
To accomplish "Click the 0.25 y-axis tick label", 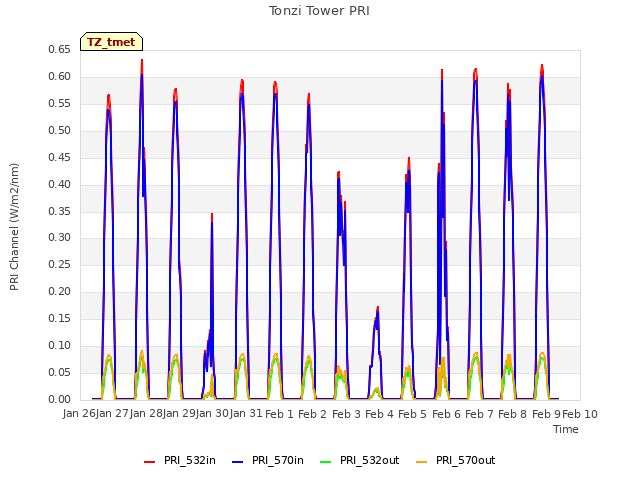I will [59, 264].
